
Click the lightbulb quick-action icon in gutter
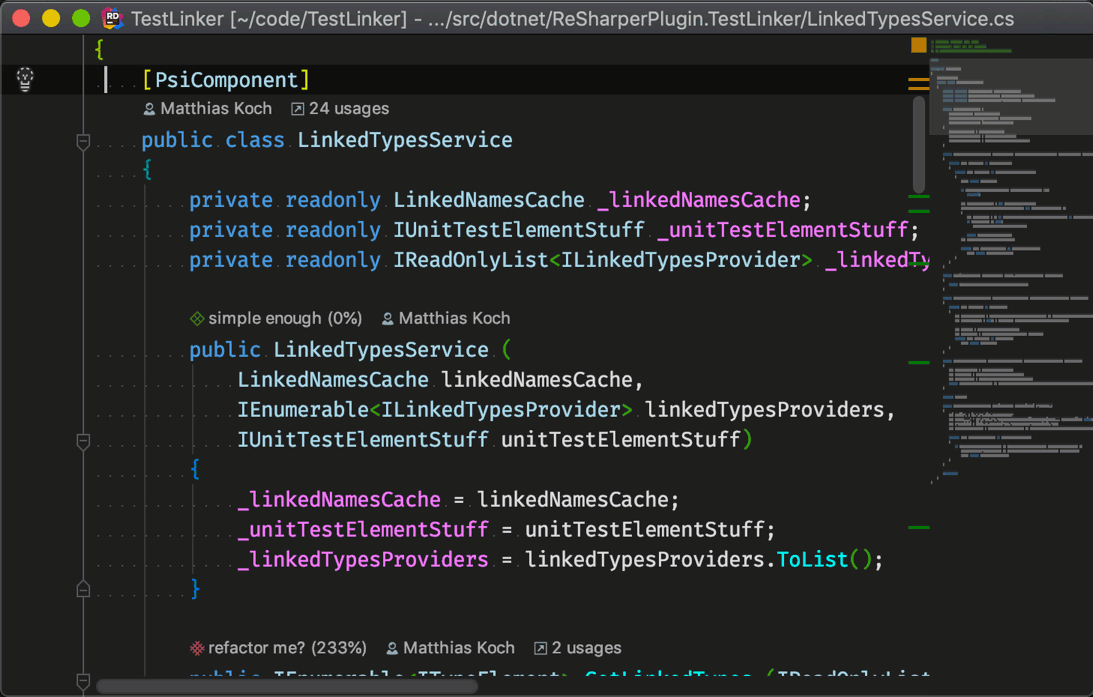[25, 79]
